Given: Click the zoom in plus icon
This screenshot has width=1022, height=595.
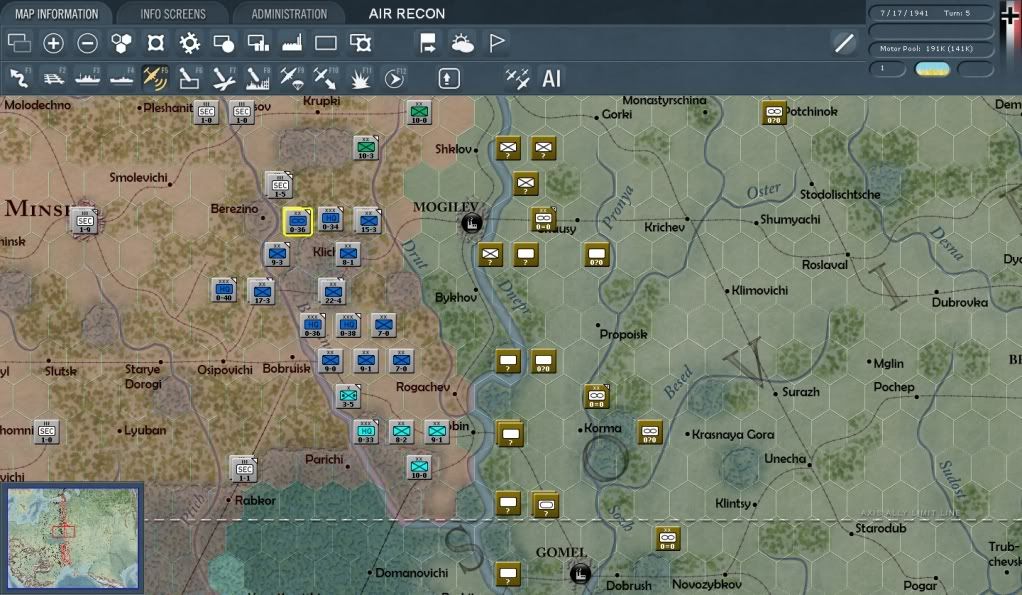Looking at the screenshot, I should pyautogui.click(x=53, y=43).
